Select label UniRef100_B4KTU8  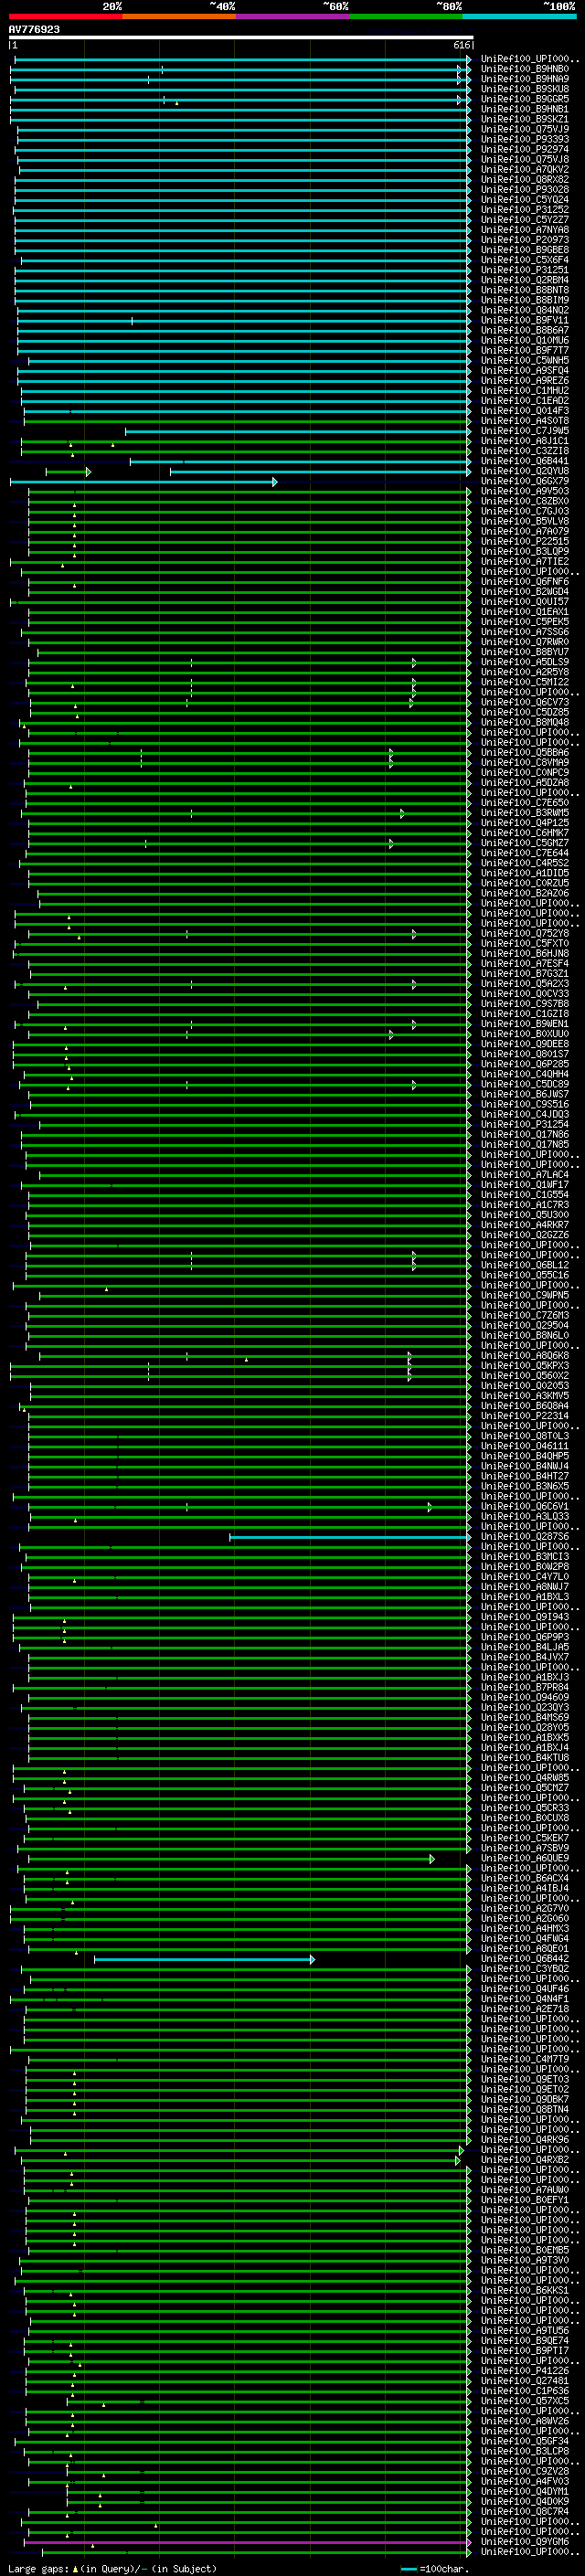(524, 1758)
